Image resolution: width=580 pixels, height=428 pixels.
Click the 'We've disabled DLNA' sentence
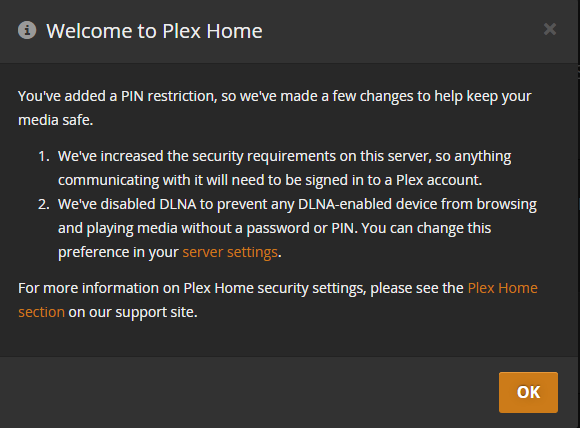297,228
